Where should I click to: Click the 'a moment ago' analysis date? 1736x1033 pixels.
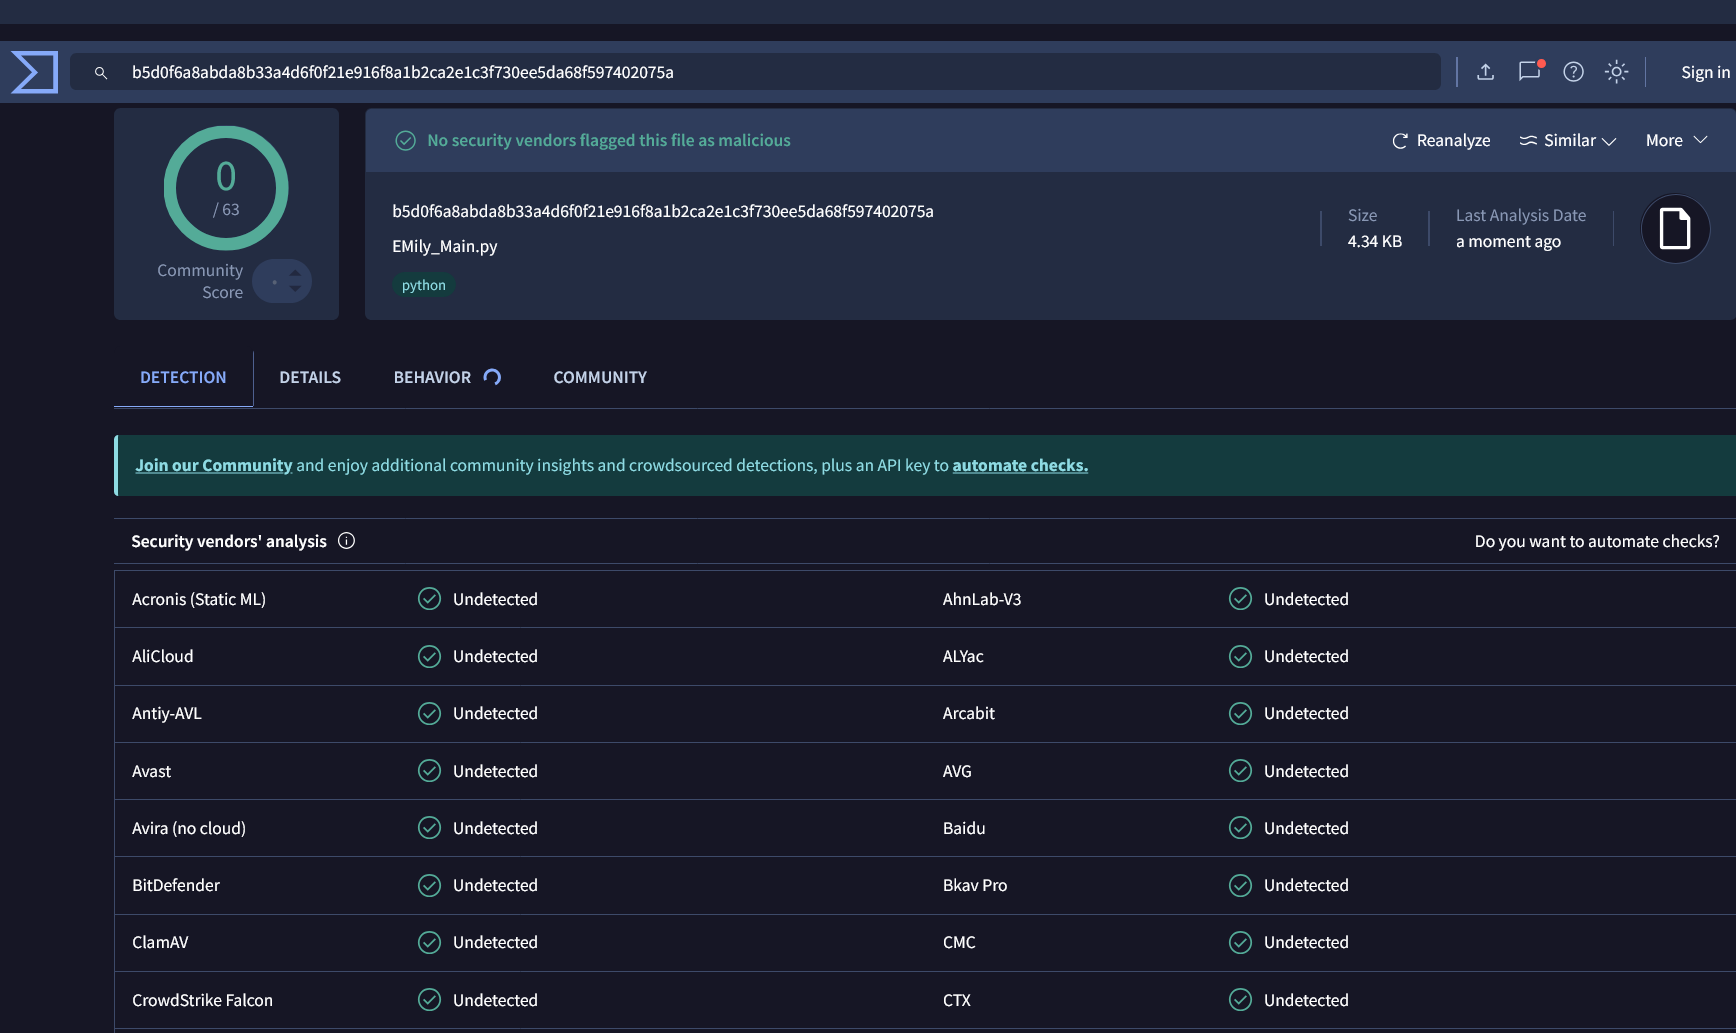pyautogui.click(x=1508, y=241)
